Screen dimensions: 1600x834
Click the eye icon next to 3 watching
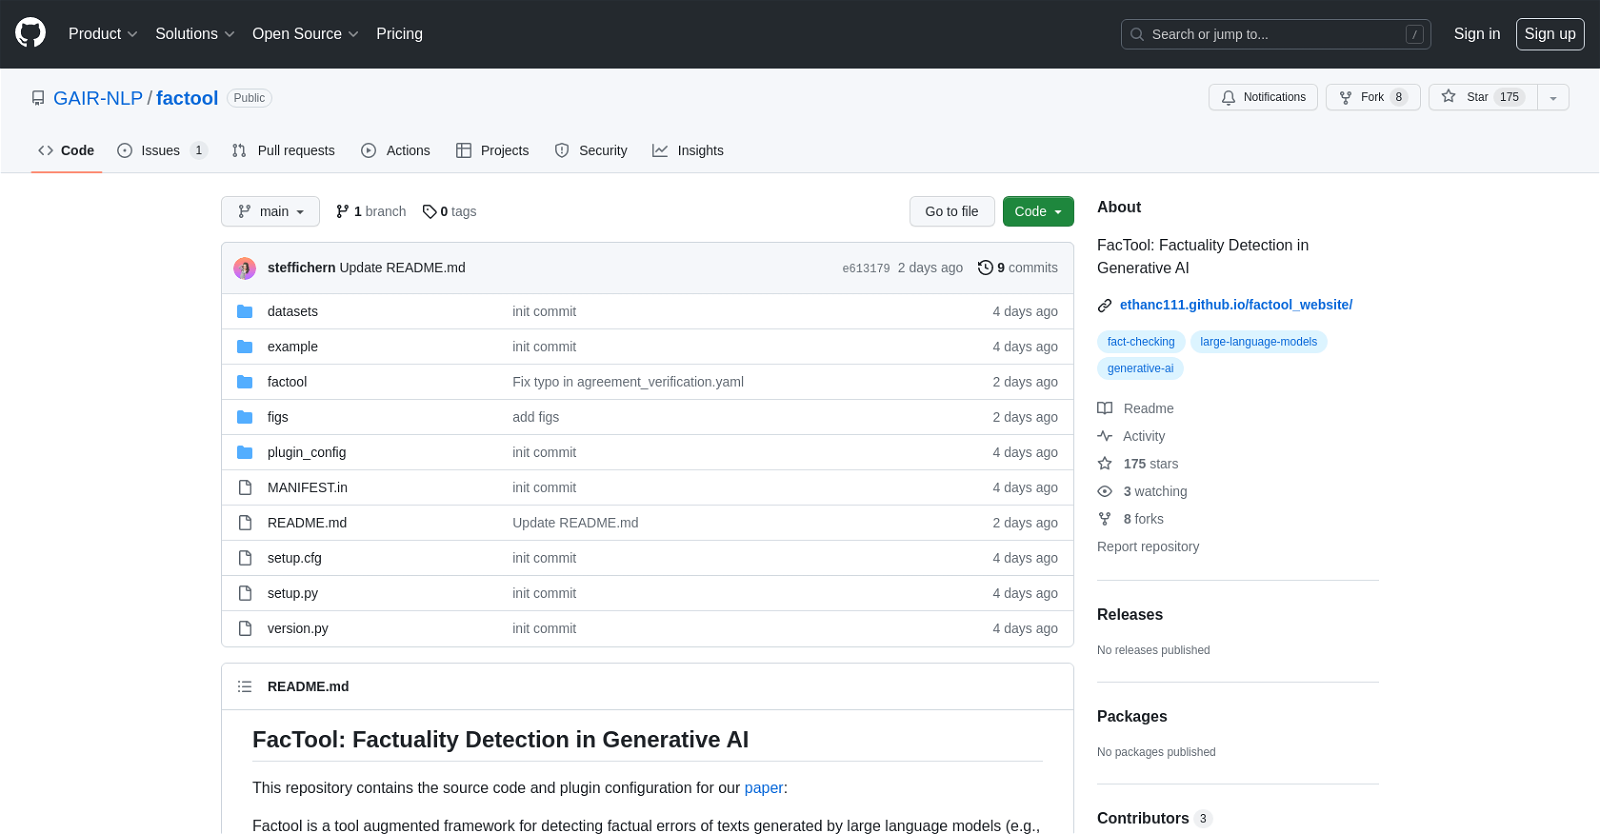point(1105,491)
